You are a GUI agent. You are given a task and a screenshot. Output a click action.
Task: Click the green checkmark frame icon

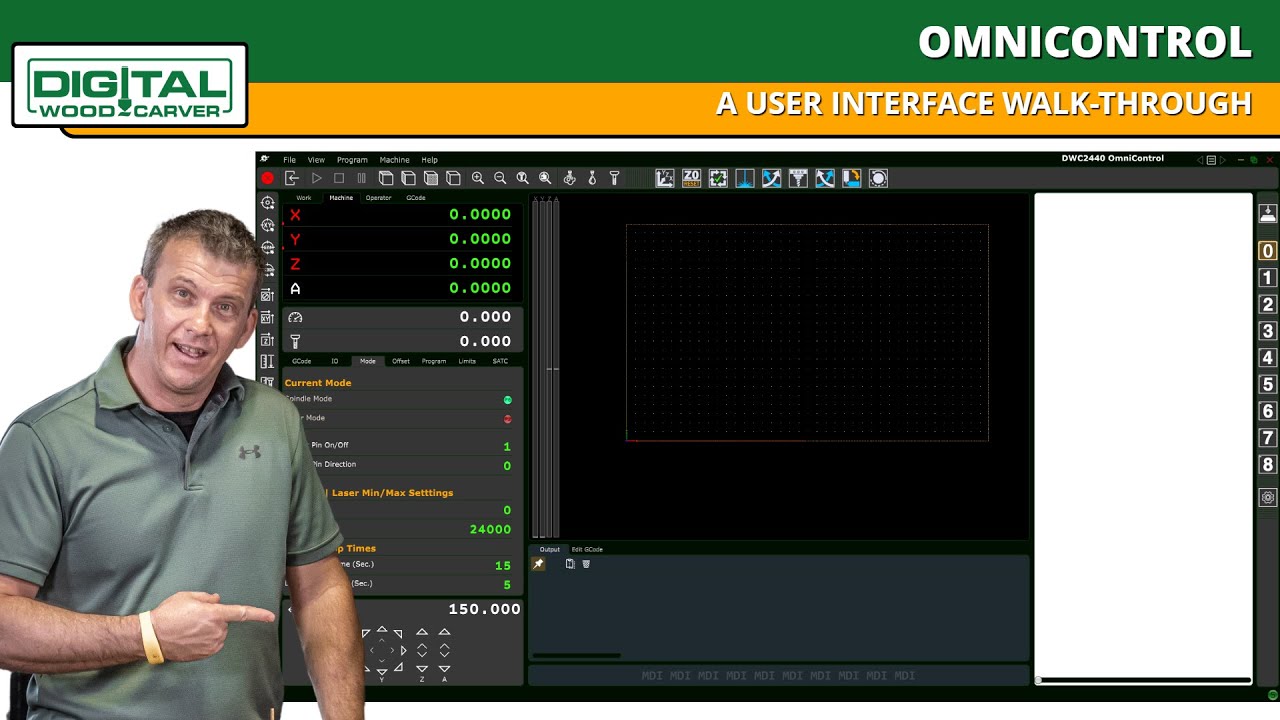[x=718, y=178]
